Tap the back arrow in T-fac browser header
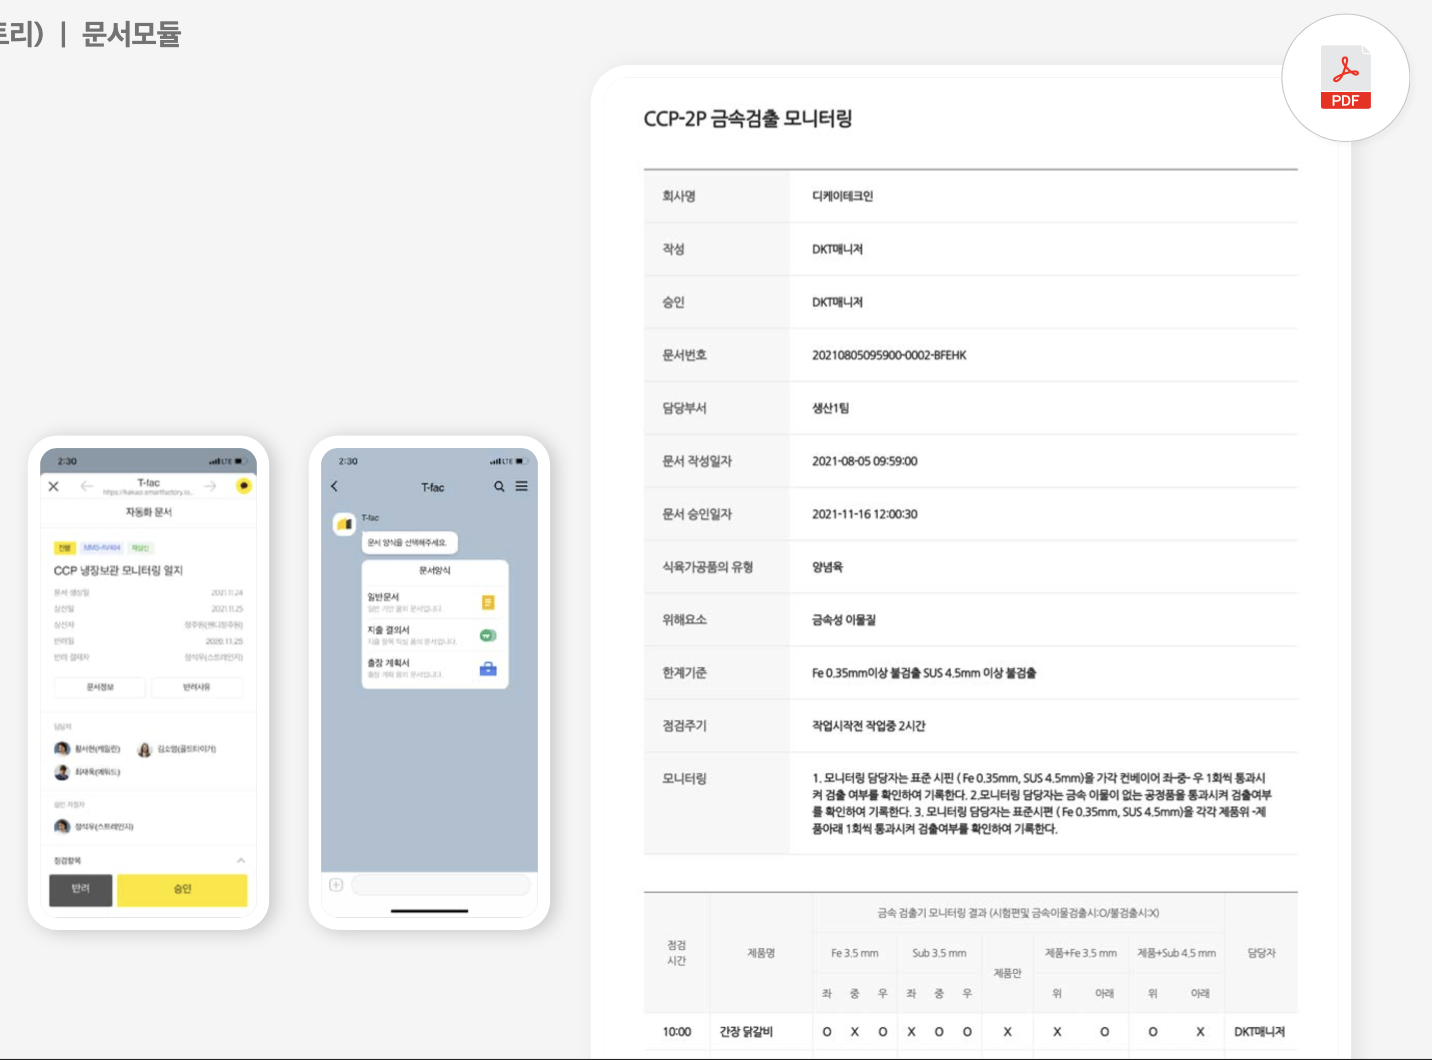The height and width of the screenshot is (1060, 1432). (x=87, y=486)
